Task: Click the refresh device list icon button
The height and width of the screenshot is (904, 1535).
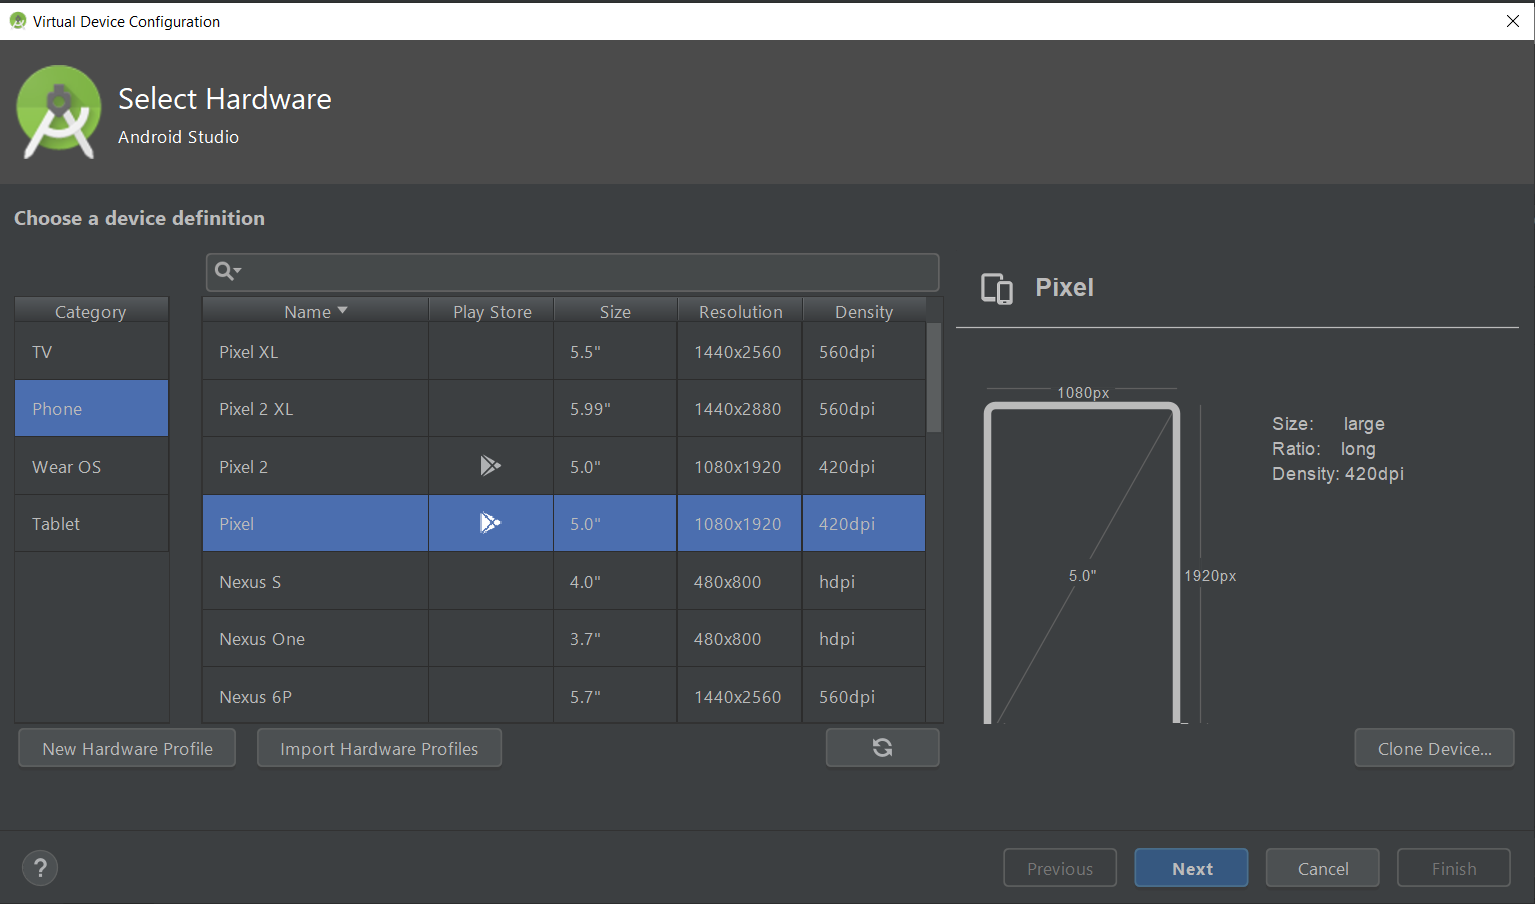Action: tap(882, 748)
